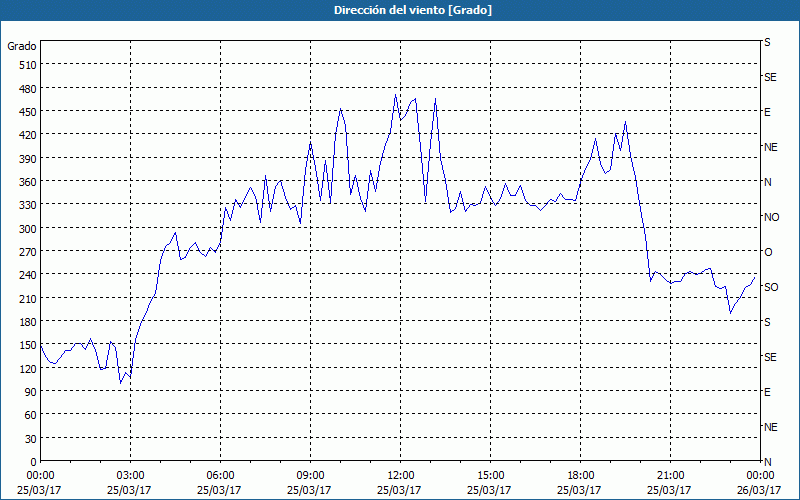This screenshot has width=800, height=500.
Task: Click the 90 y-axis tick label
Action: [x=31, y=392]
